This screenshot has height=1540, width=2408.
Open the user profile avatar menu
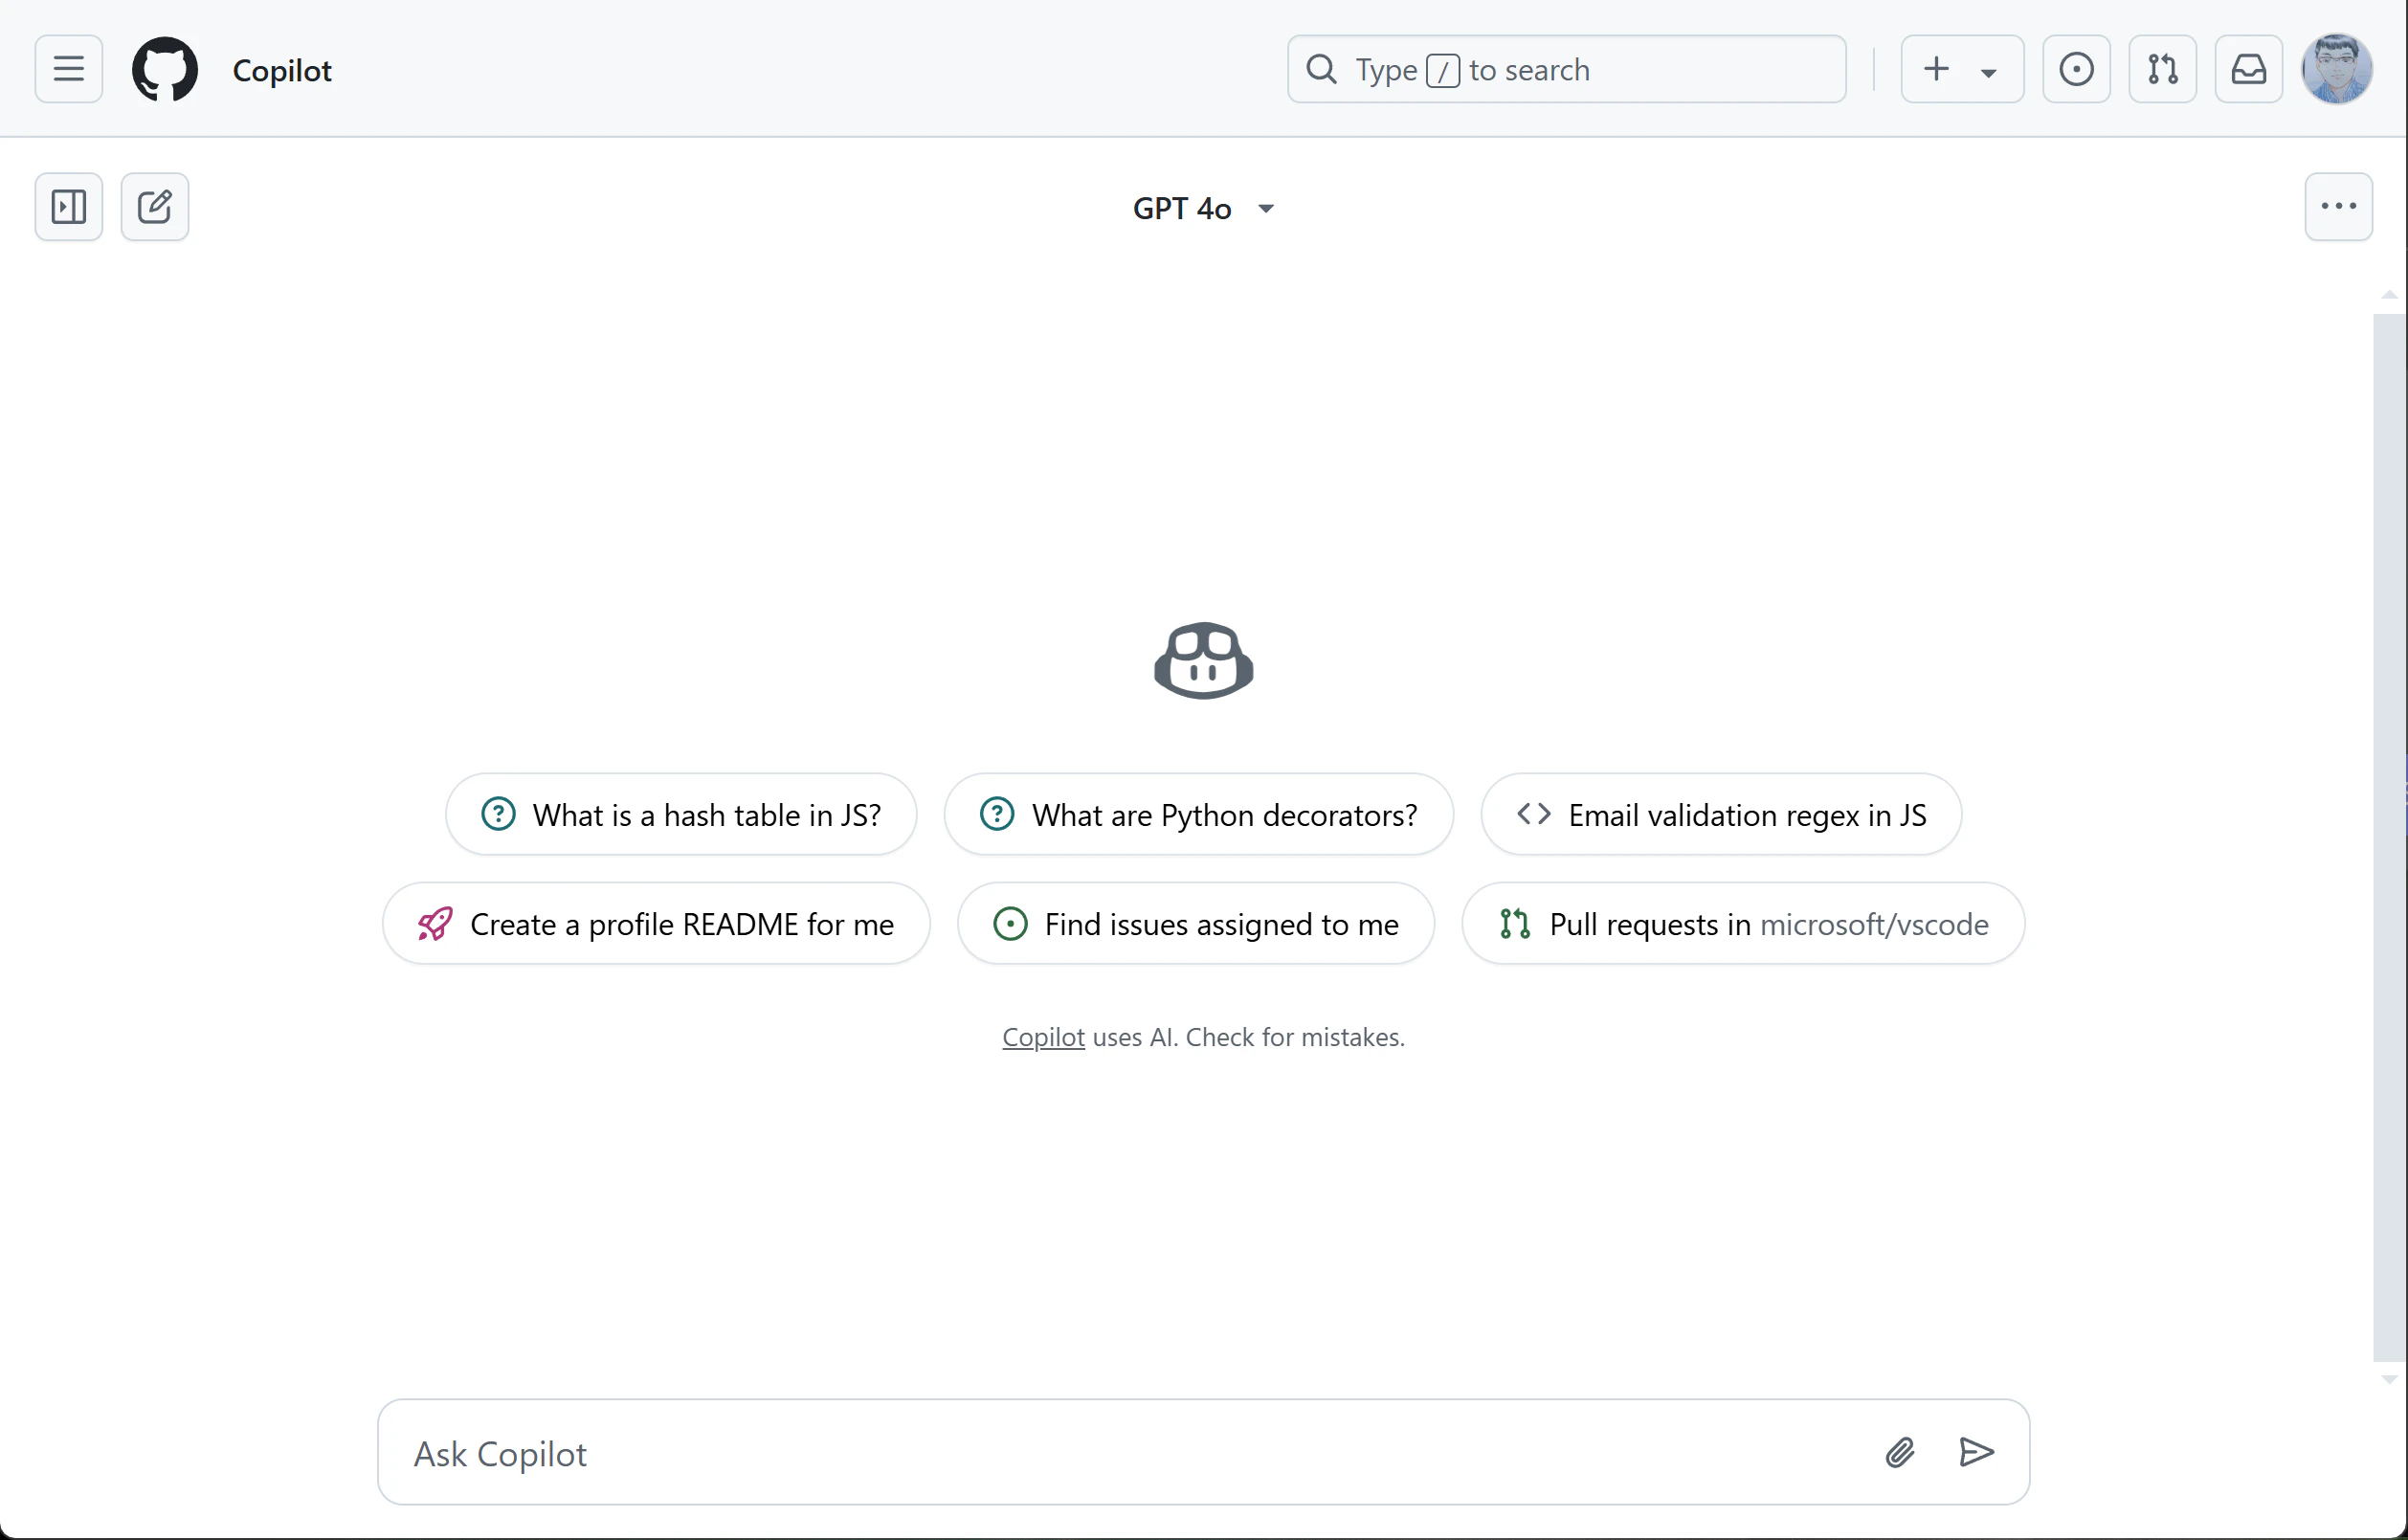(x=2336, y=69)
